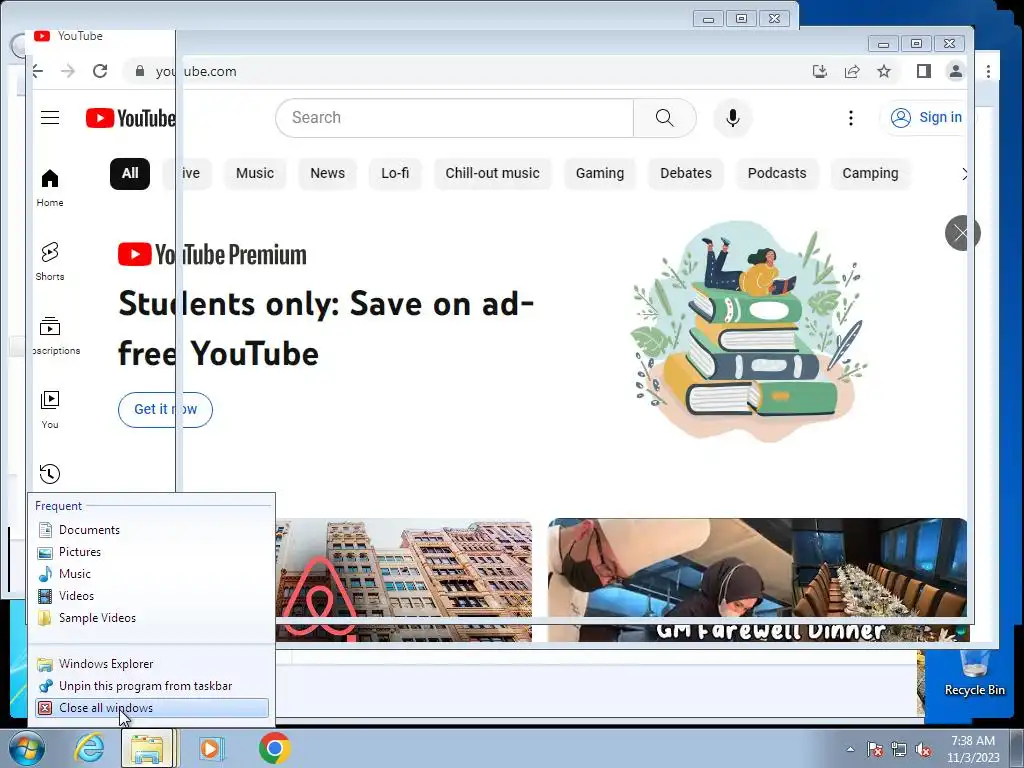The image size is (1024, 768).
Task: Click the install app icon in address bar
Action: click(x=820, y=71)
